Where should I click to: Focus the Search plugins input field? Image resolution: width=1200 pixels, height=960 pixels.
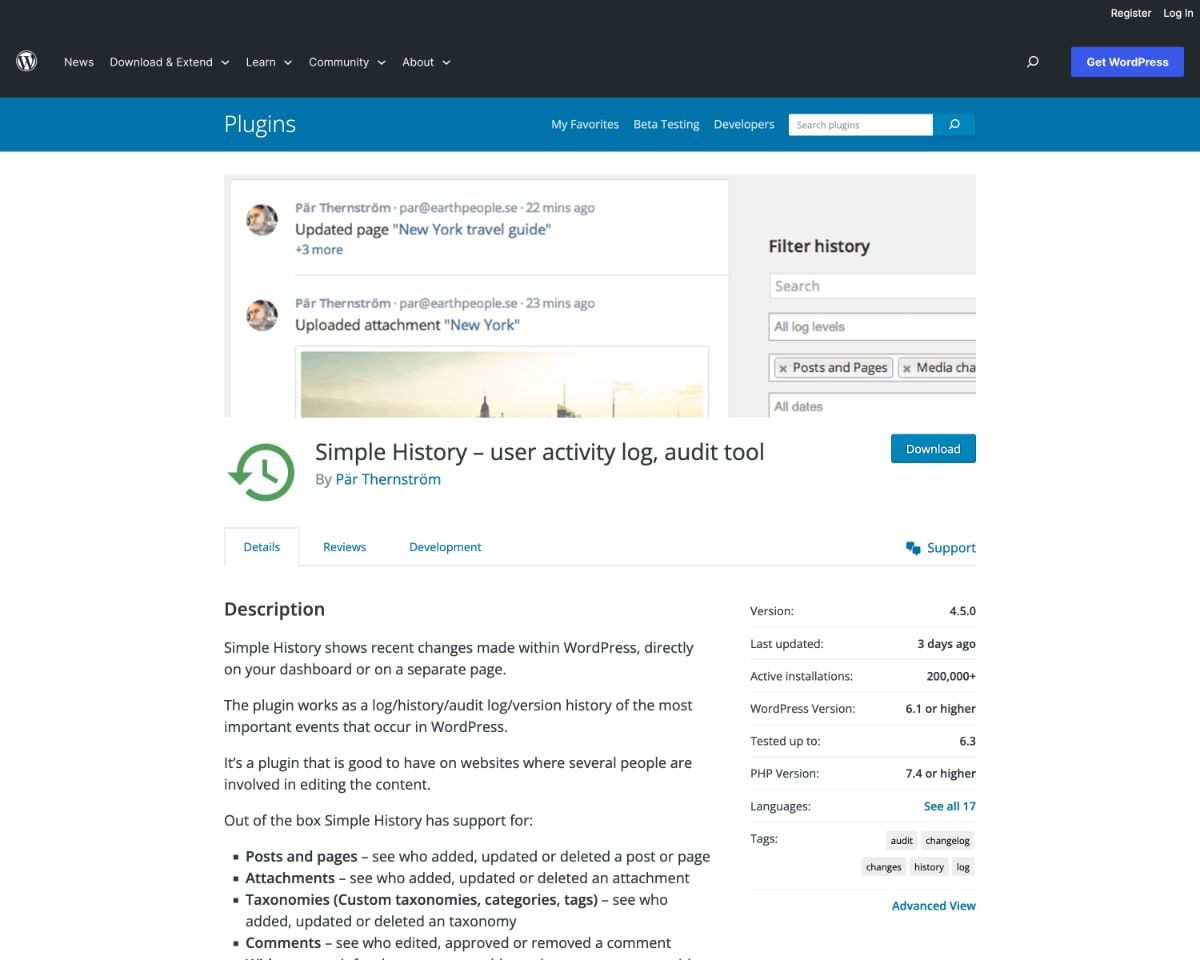click(x=860, y=125)
